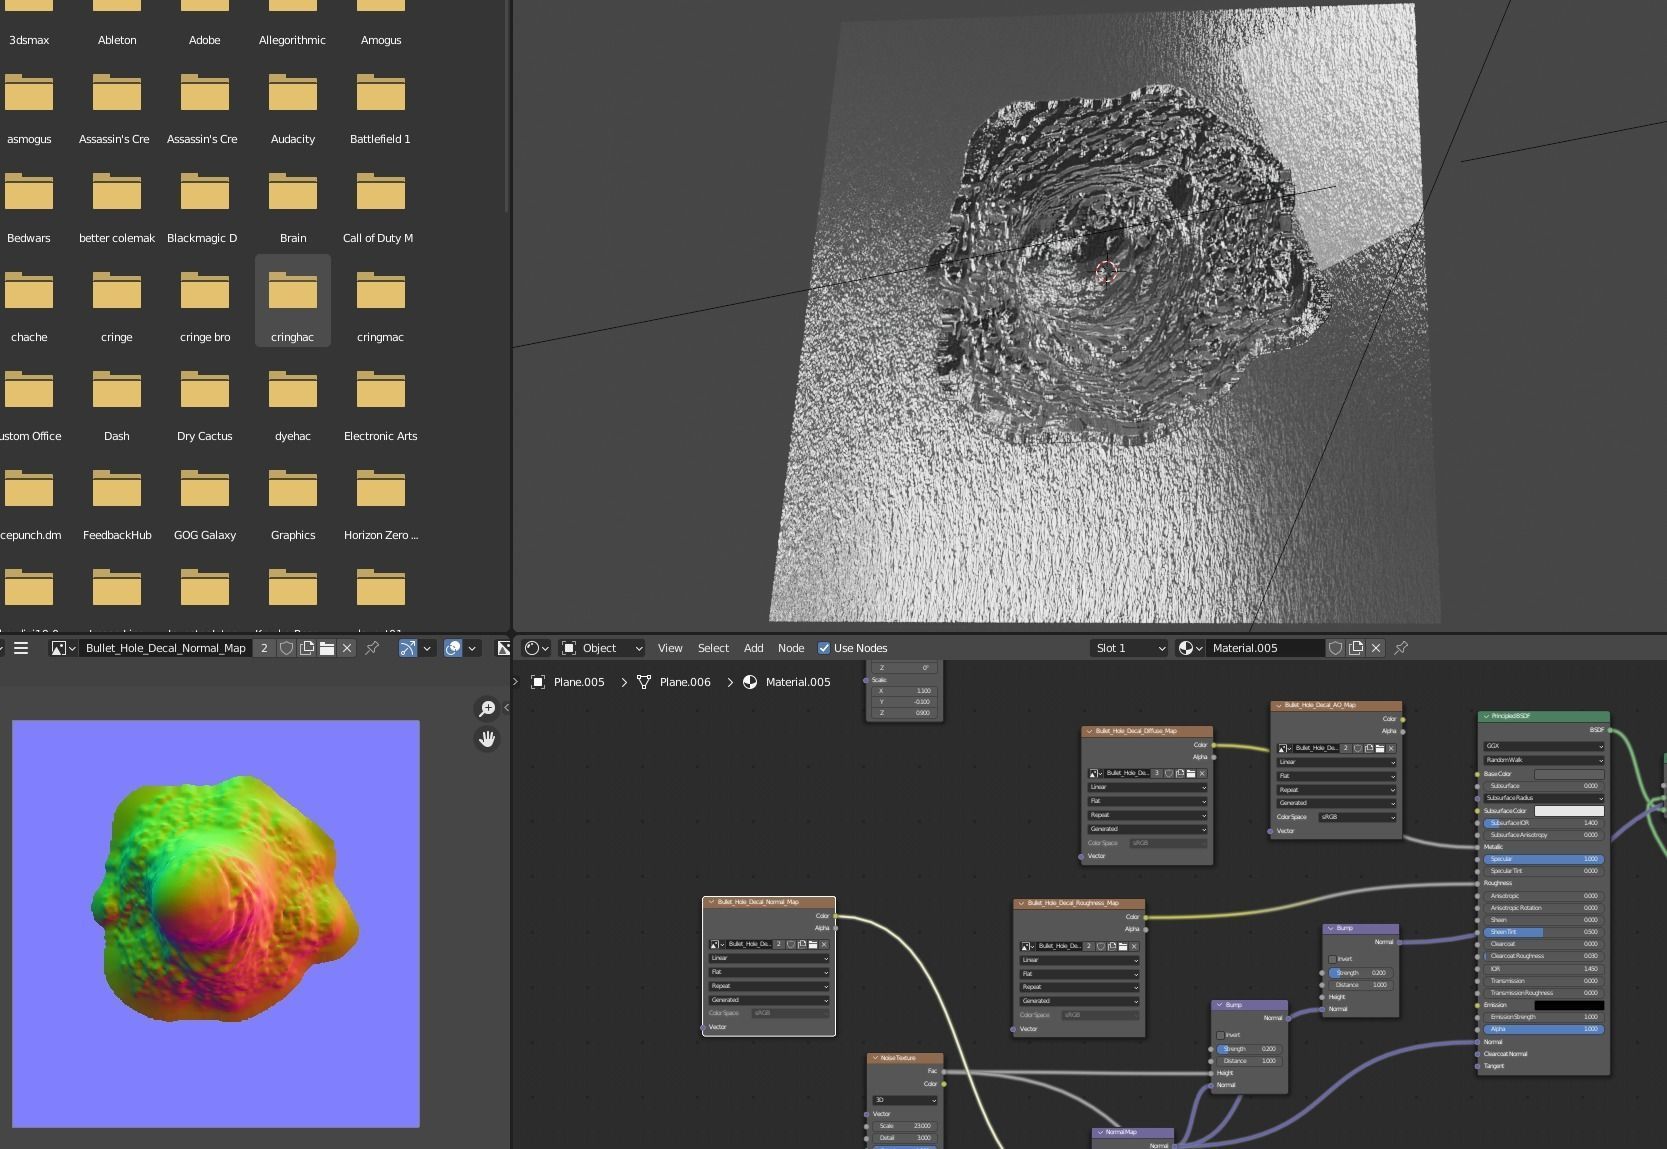The image size is (1667, 1149).
Task: Toggle fake user shield on Normal Map node image
Action: (x=791, y=944)
